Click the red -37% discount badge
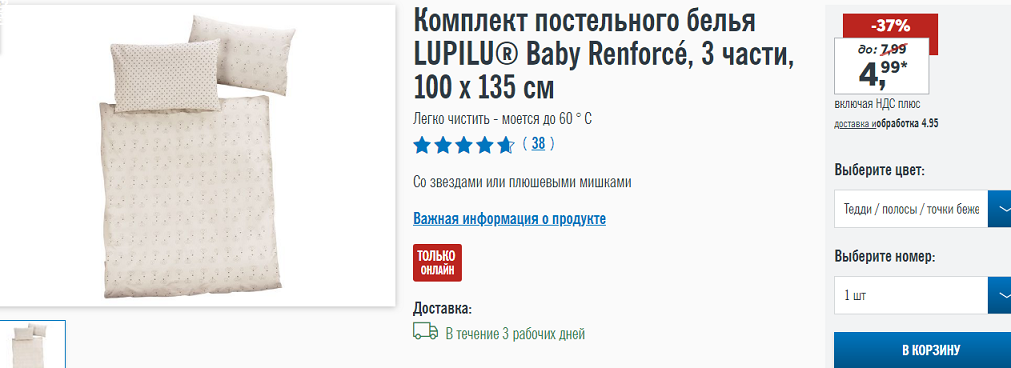The height and width of the screenshot is (368, 1011). (890, 26)
